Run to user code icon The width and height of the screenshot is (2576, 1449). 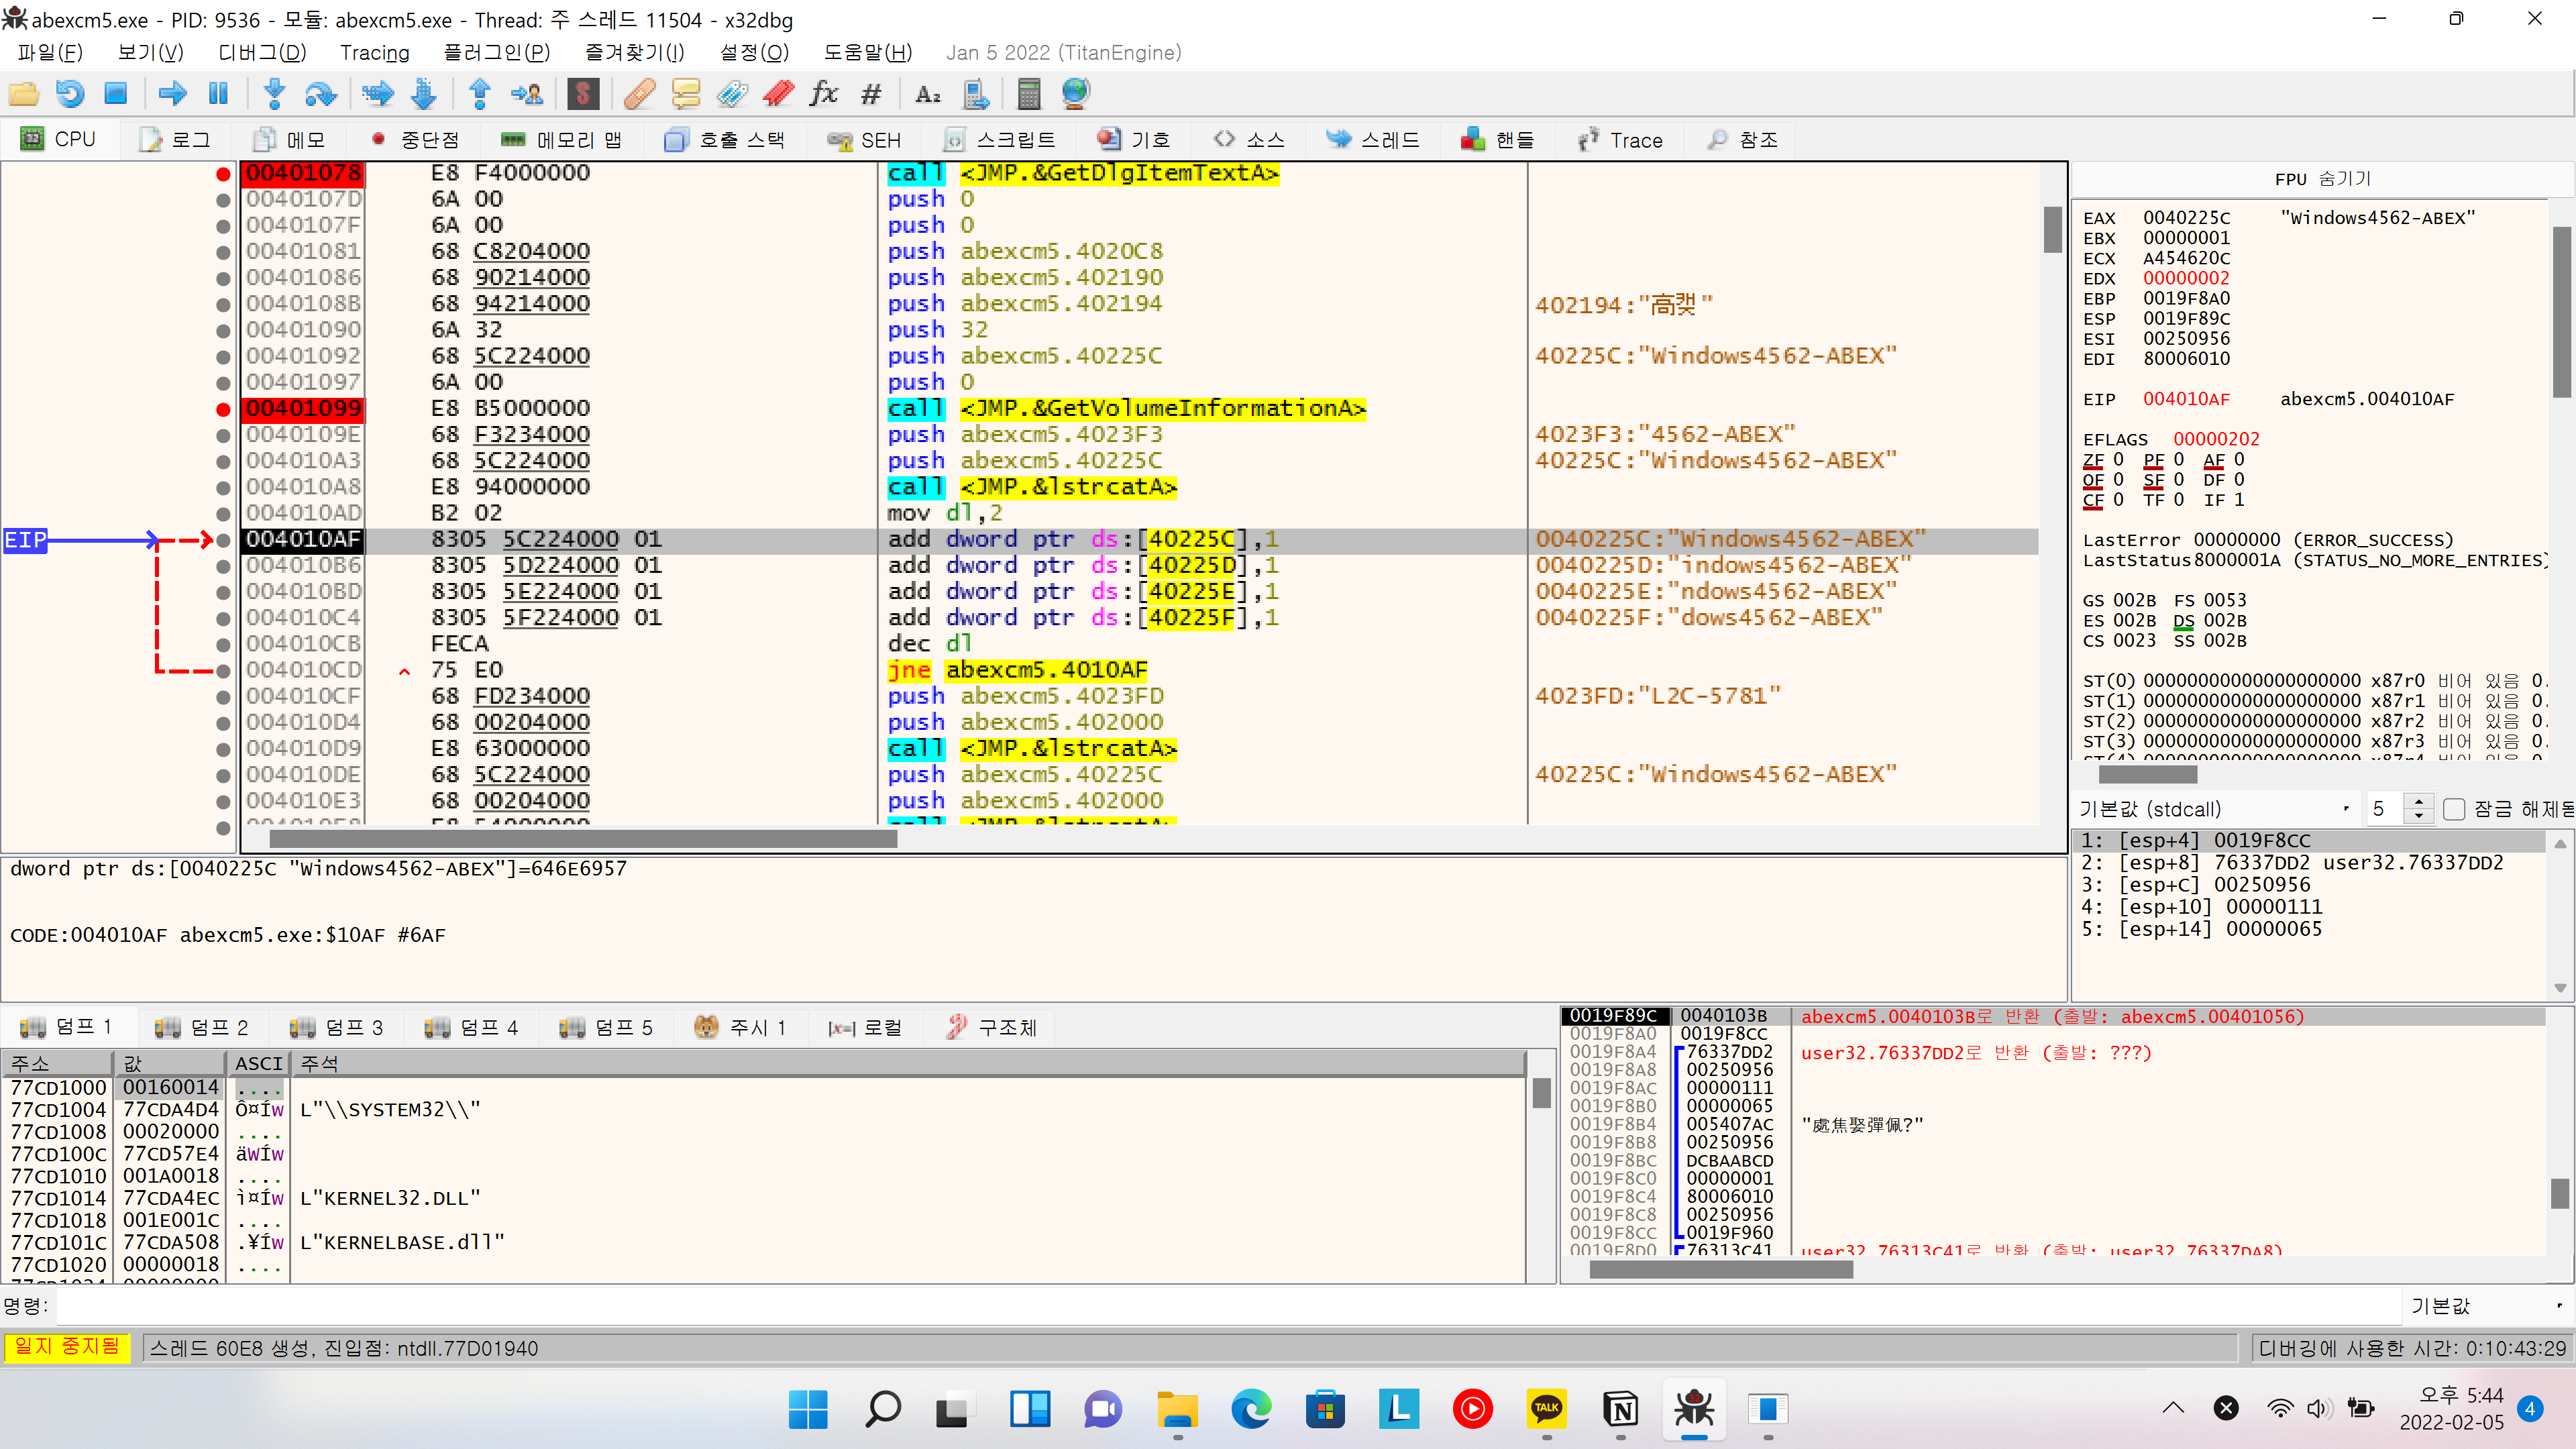527,94
